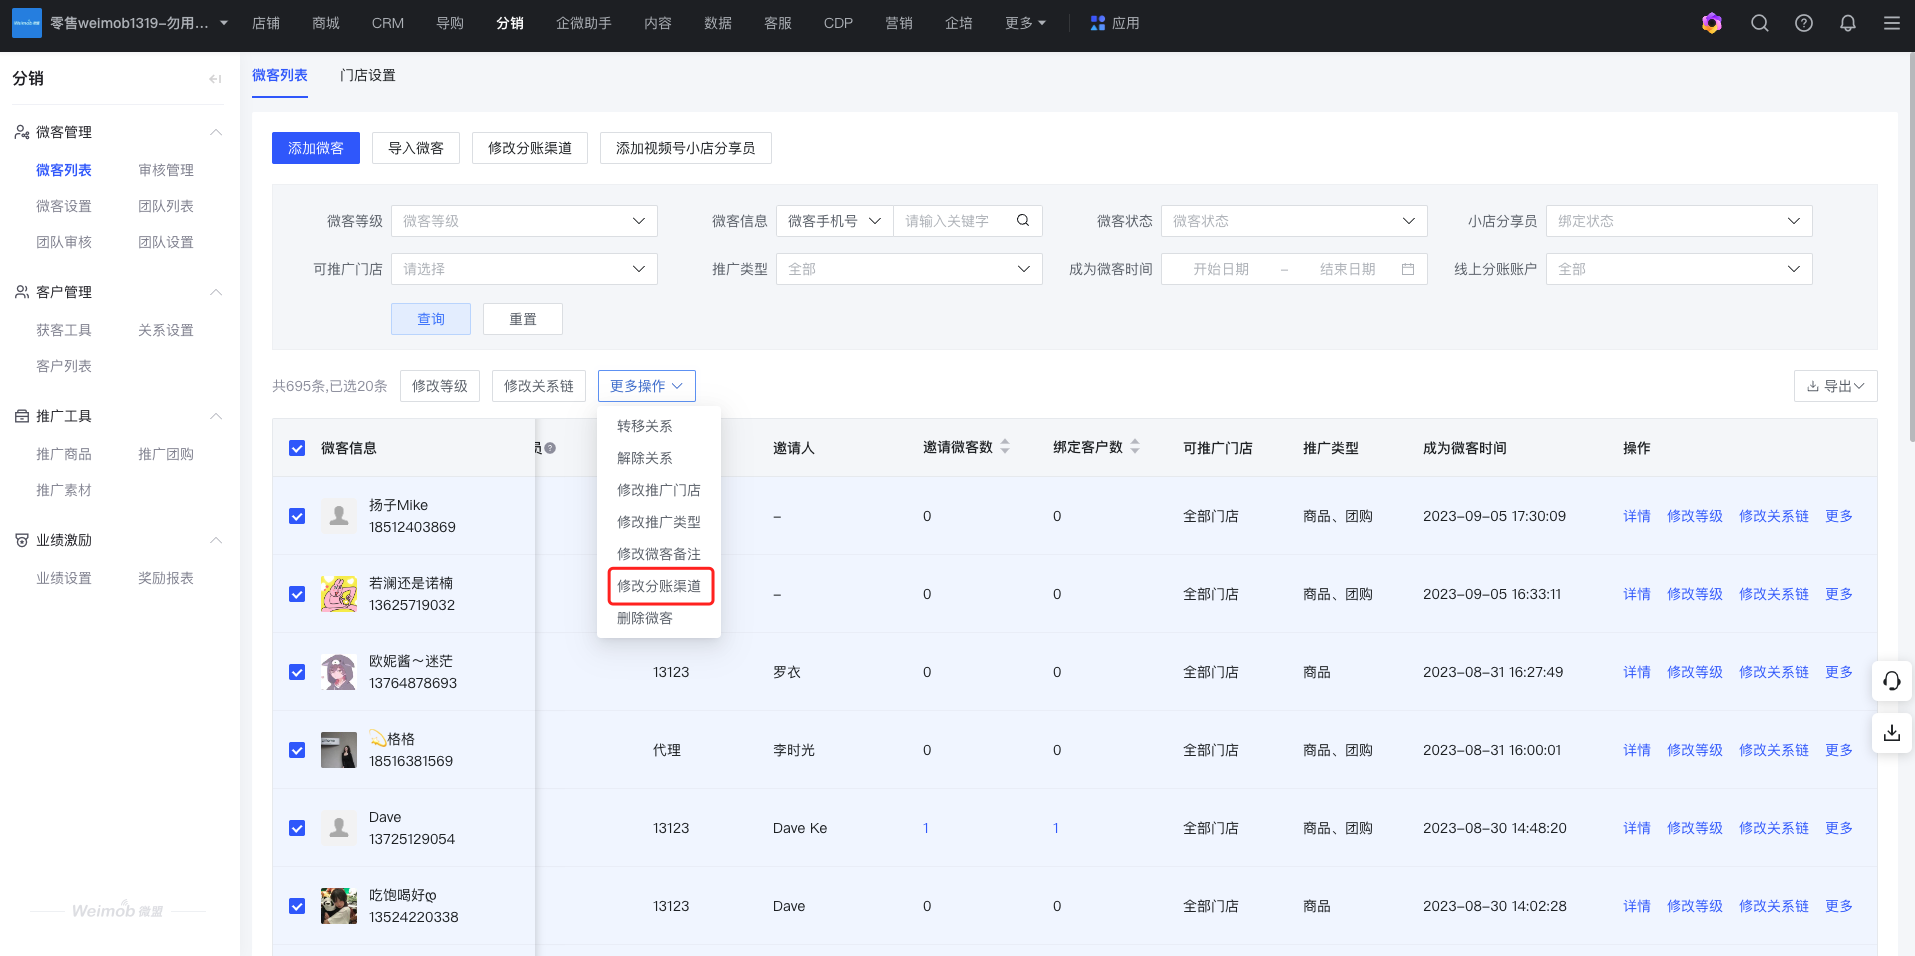Collapse the 分销 sidebar with arrow icon

click(215, 79)
